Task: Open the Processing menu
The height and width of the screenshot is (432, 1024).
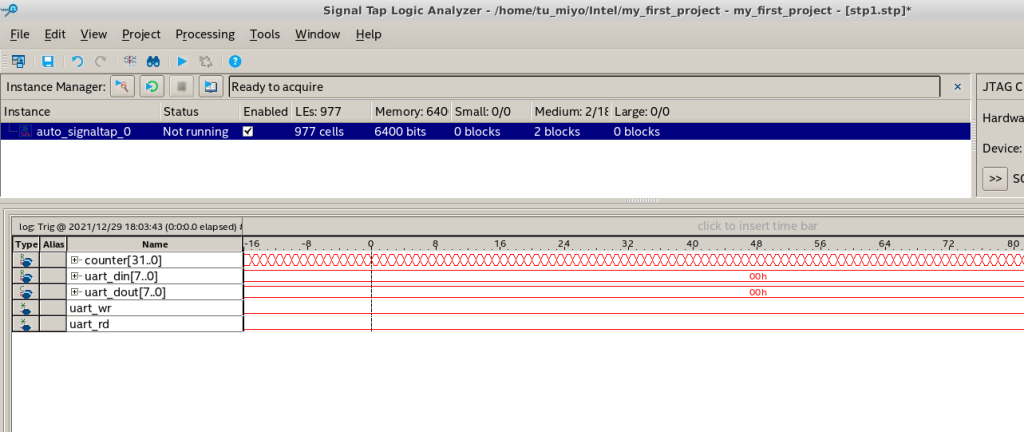Action: click(205, 34)
